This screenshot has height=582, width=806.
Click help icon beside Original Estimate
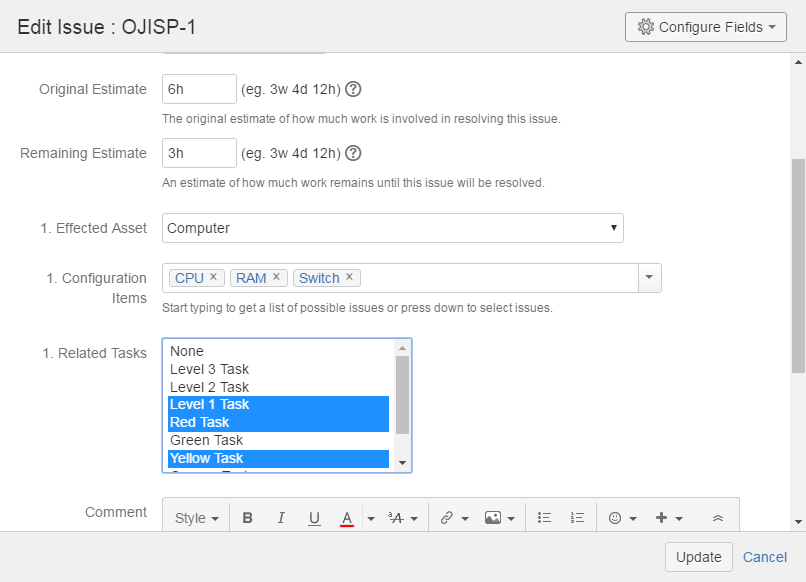353,89
